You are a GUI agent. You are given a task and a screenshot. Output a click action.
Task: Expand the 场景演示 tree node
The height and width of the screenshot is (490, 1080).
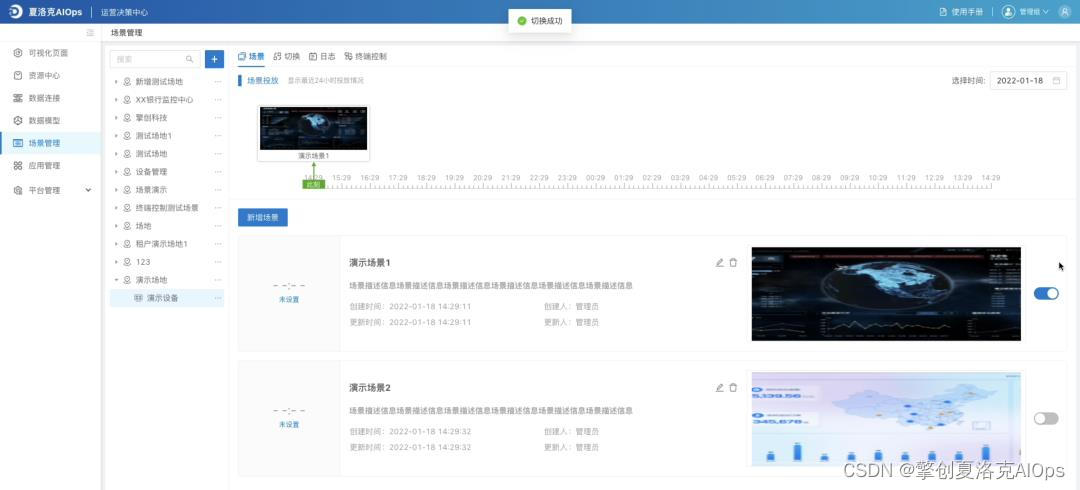pos(116,190)
